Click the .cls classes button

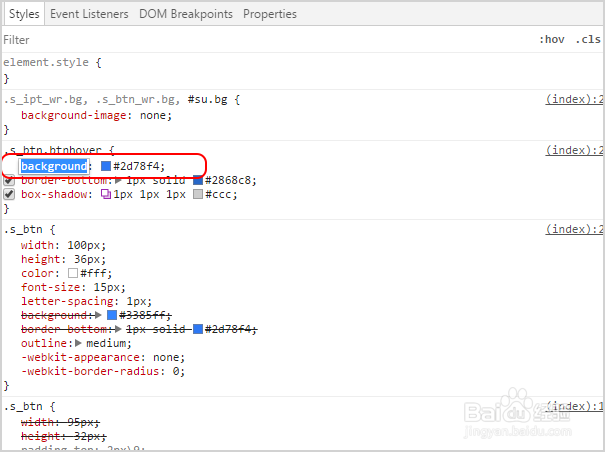point(588,40)
